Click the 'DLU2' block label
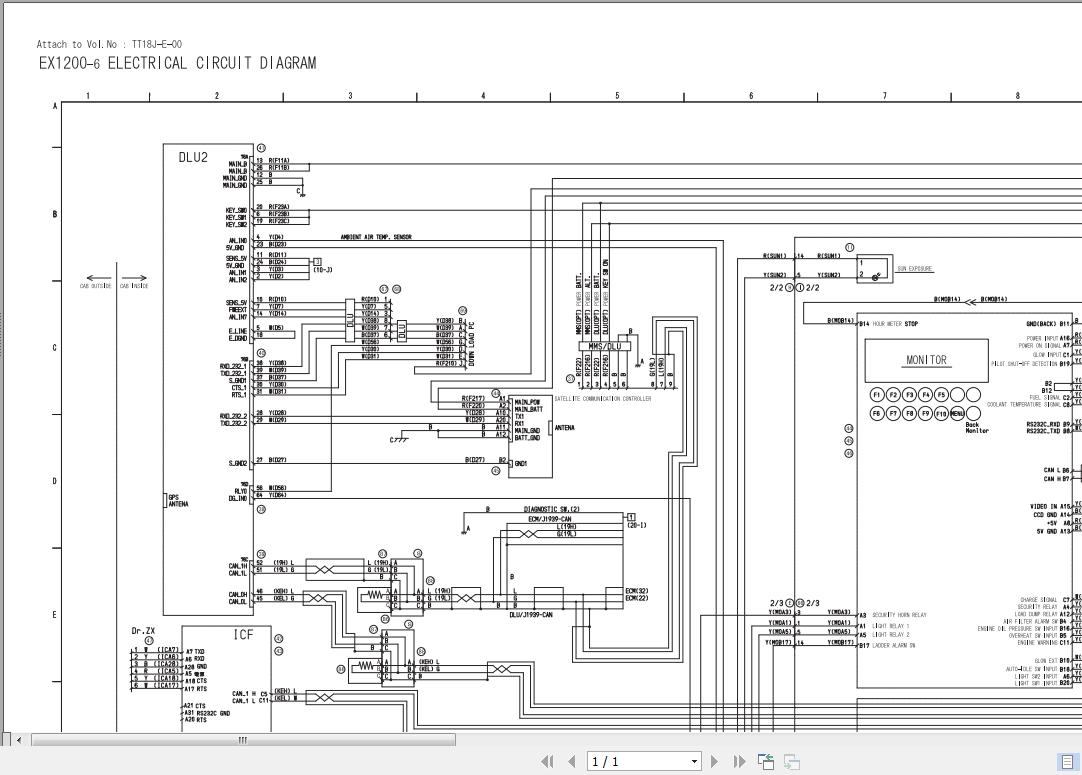 click(x=193, y=157)
